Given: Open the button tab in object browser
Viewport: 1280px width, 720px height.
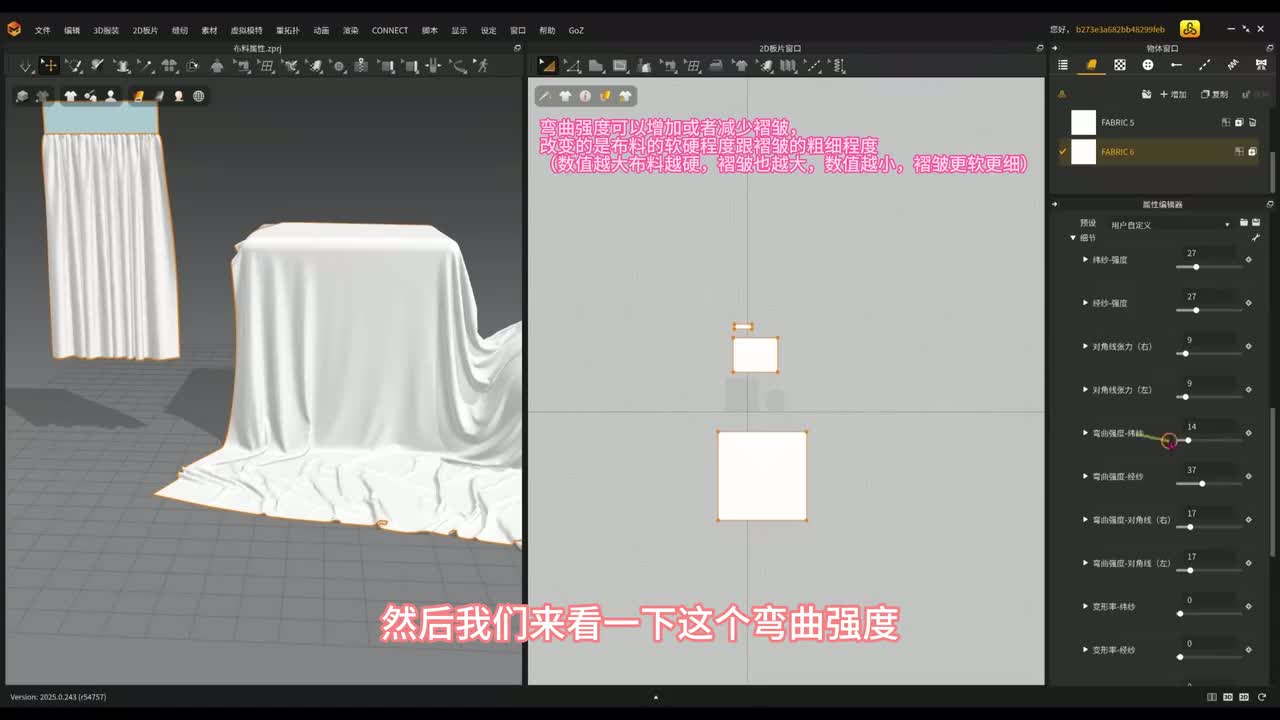Looking at the screenshot, I should click(1148, 65).
